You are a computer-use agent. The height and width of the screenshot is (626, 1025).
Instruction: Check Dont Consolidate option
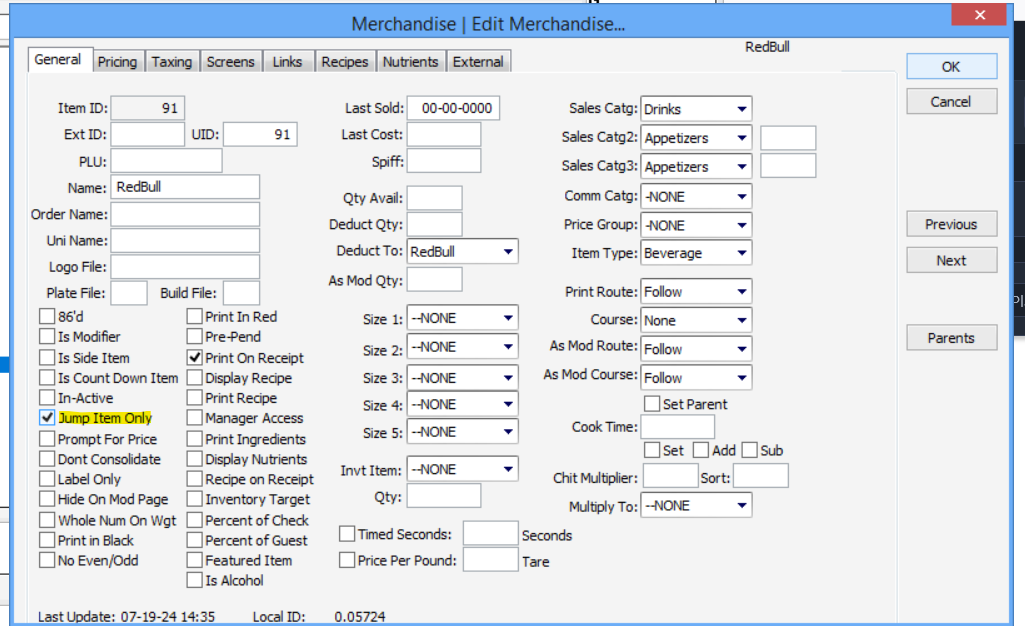[x=47, y=459]
